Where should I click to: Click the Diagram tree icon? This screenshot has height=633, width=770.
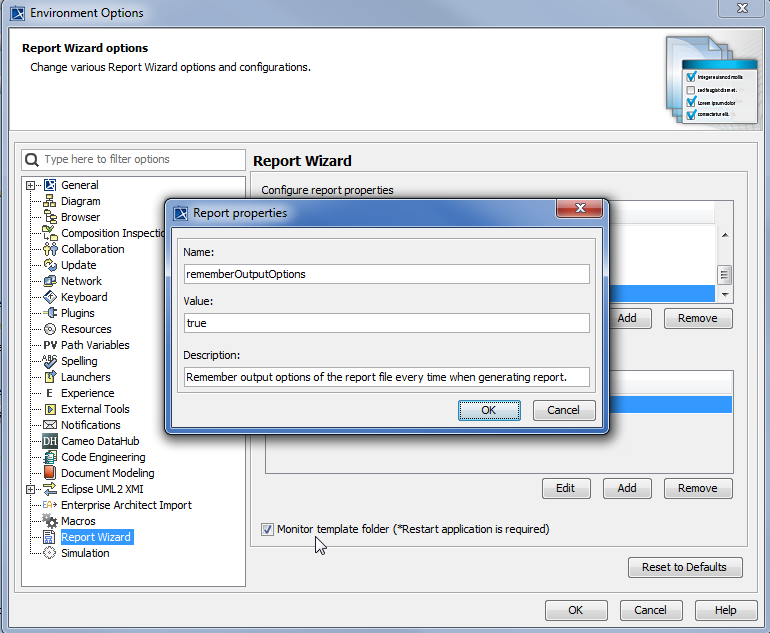tap(50, 201)
